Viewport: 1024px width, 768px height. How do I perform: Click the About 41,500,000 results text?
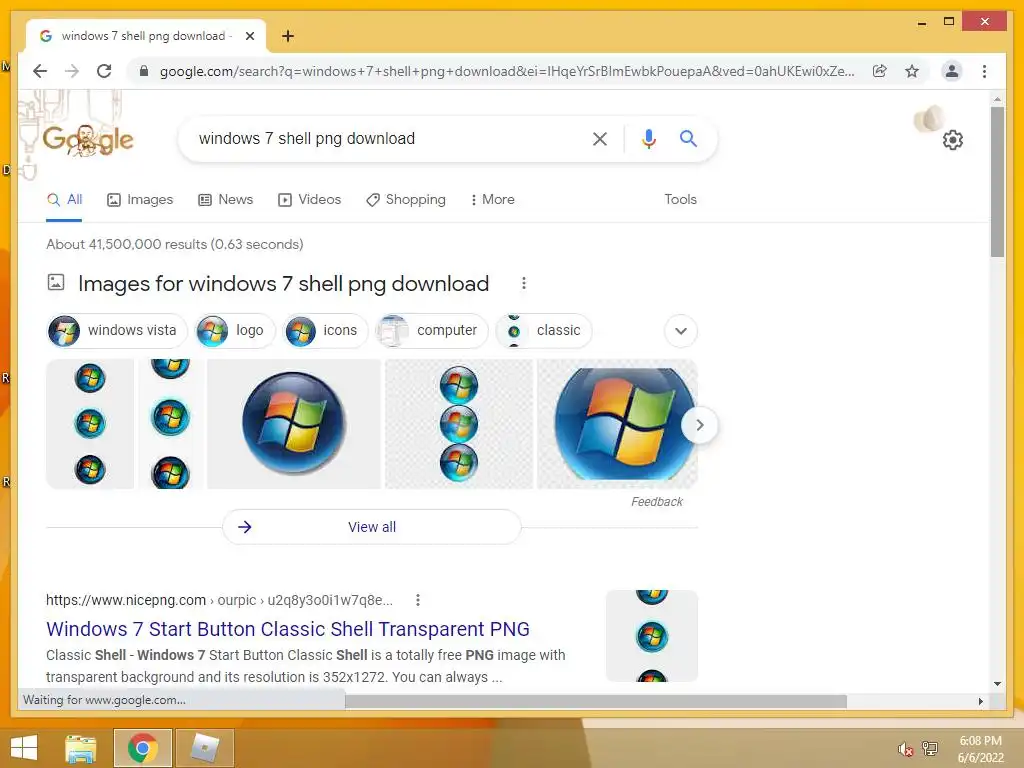[x=174, y=244]
